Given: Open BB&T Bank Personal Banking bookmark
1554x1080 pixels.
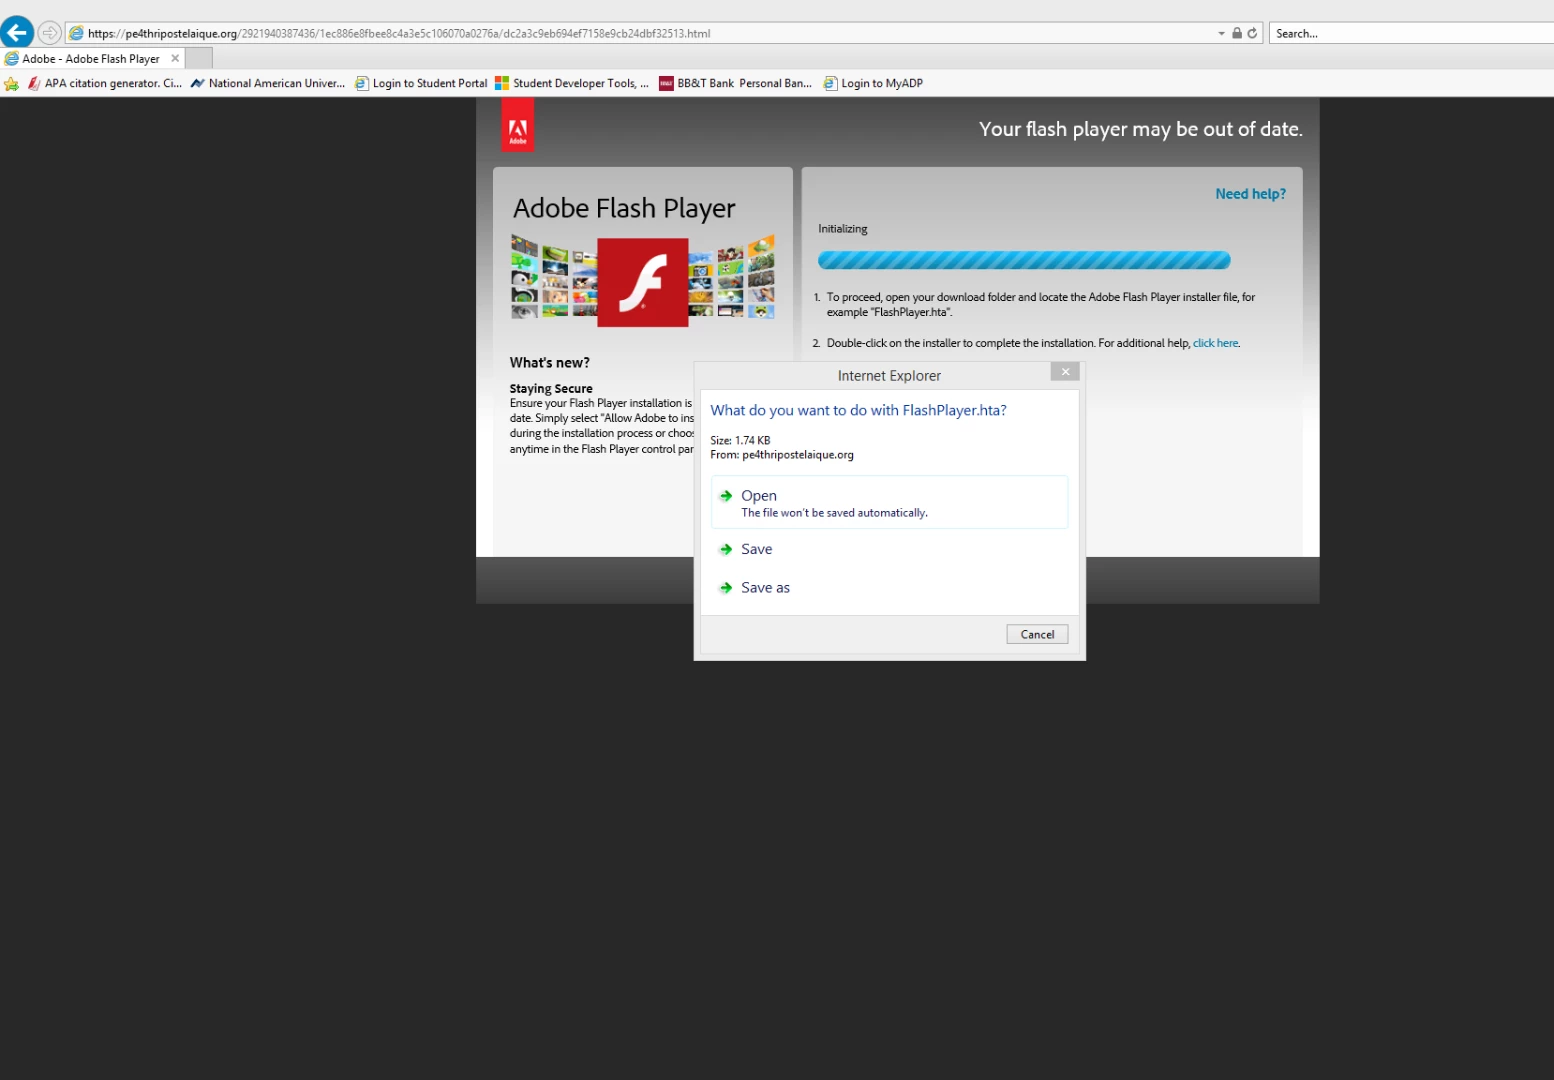Looking at the screenshot, I should [735, 84].
